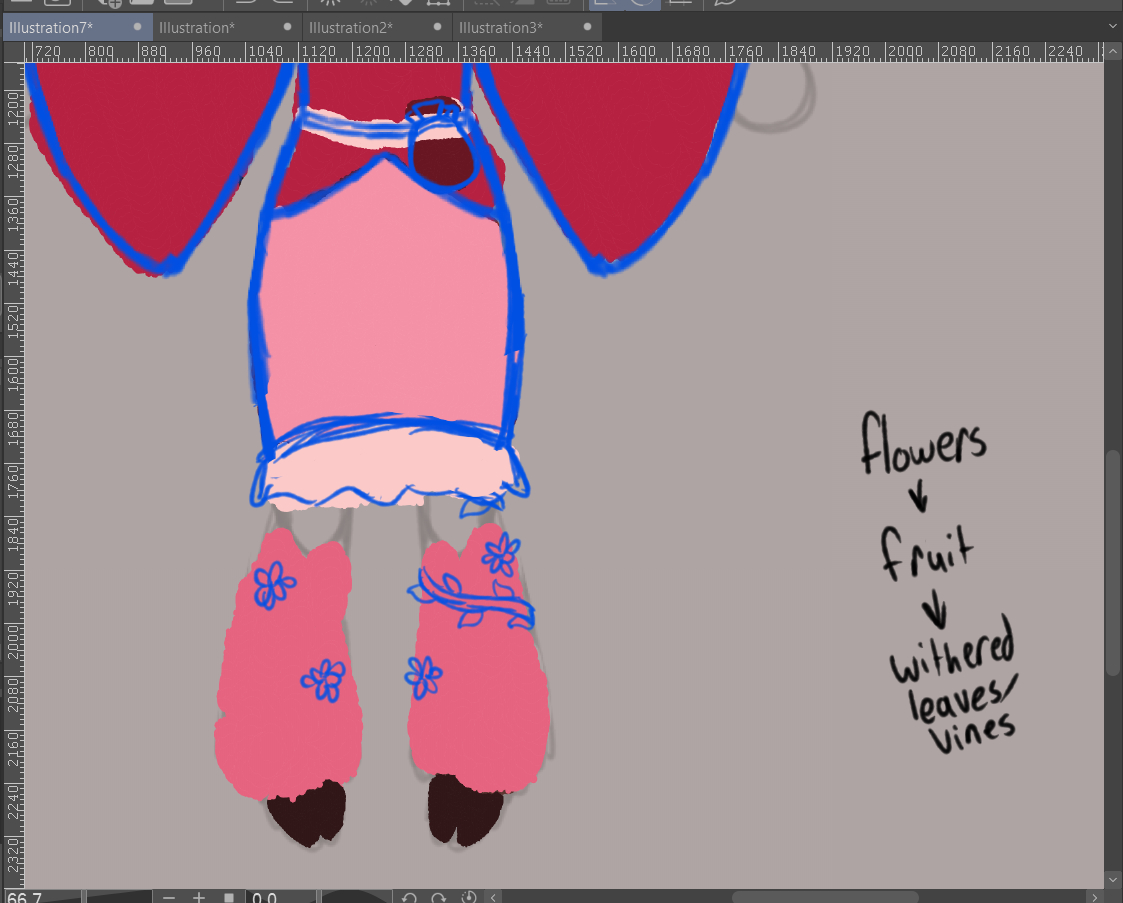Click the scroll left arrow on horizontal scrollbar
Image resolution: width=1123 pixels, height=903 pixels.
pos(493,897)
